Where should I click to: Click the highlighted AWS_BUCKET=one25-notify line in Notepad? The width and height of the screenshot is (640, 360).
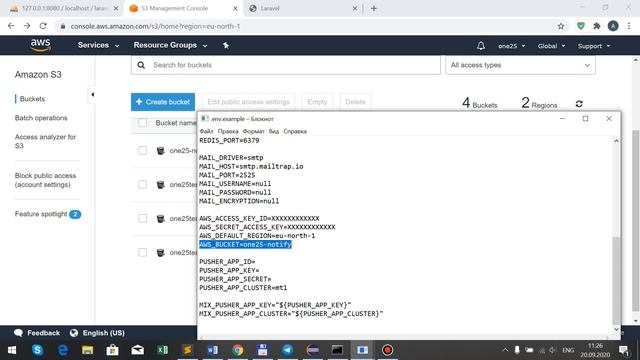(x=245, y=244)
